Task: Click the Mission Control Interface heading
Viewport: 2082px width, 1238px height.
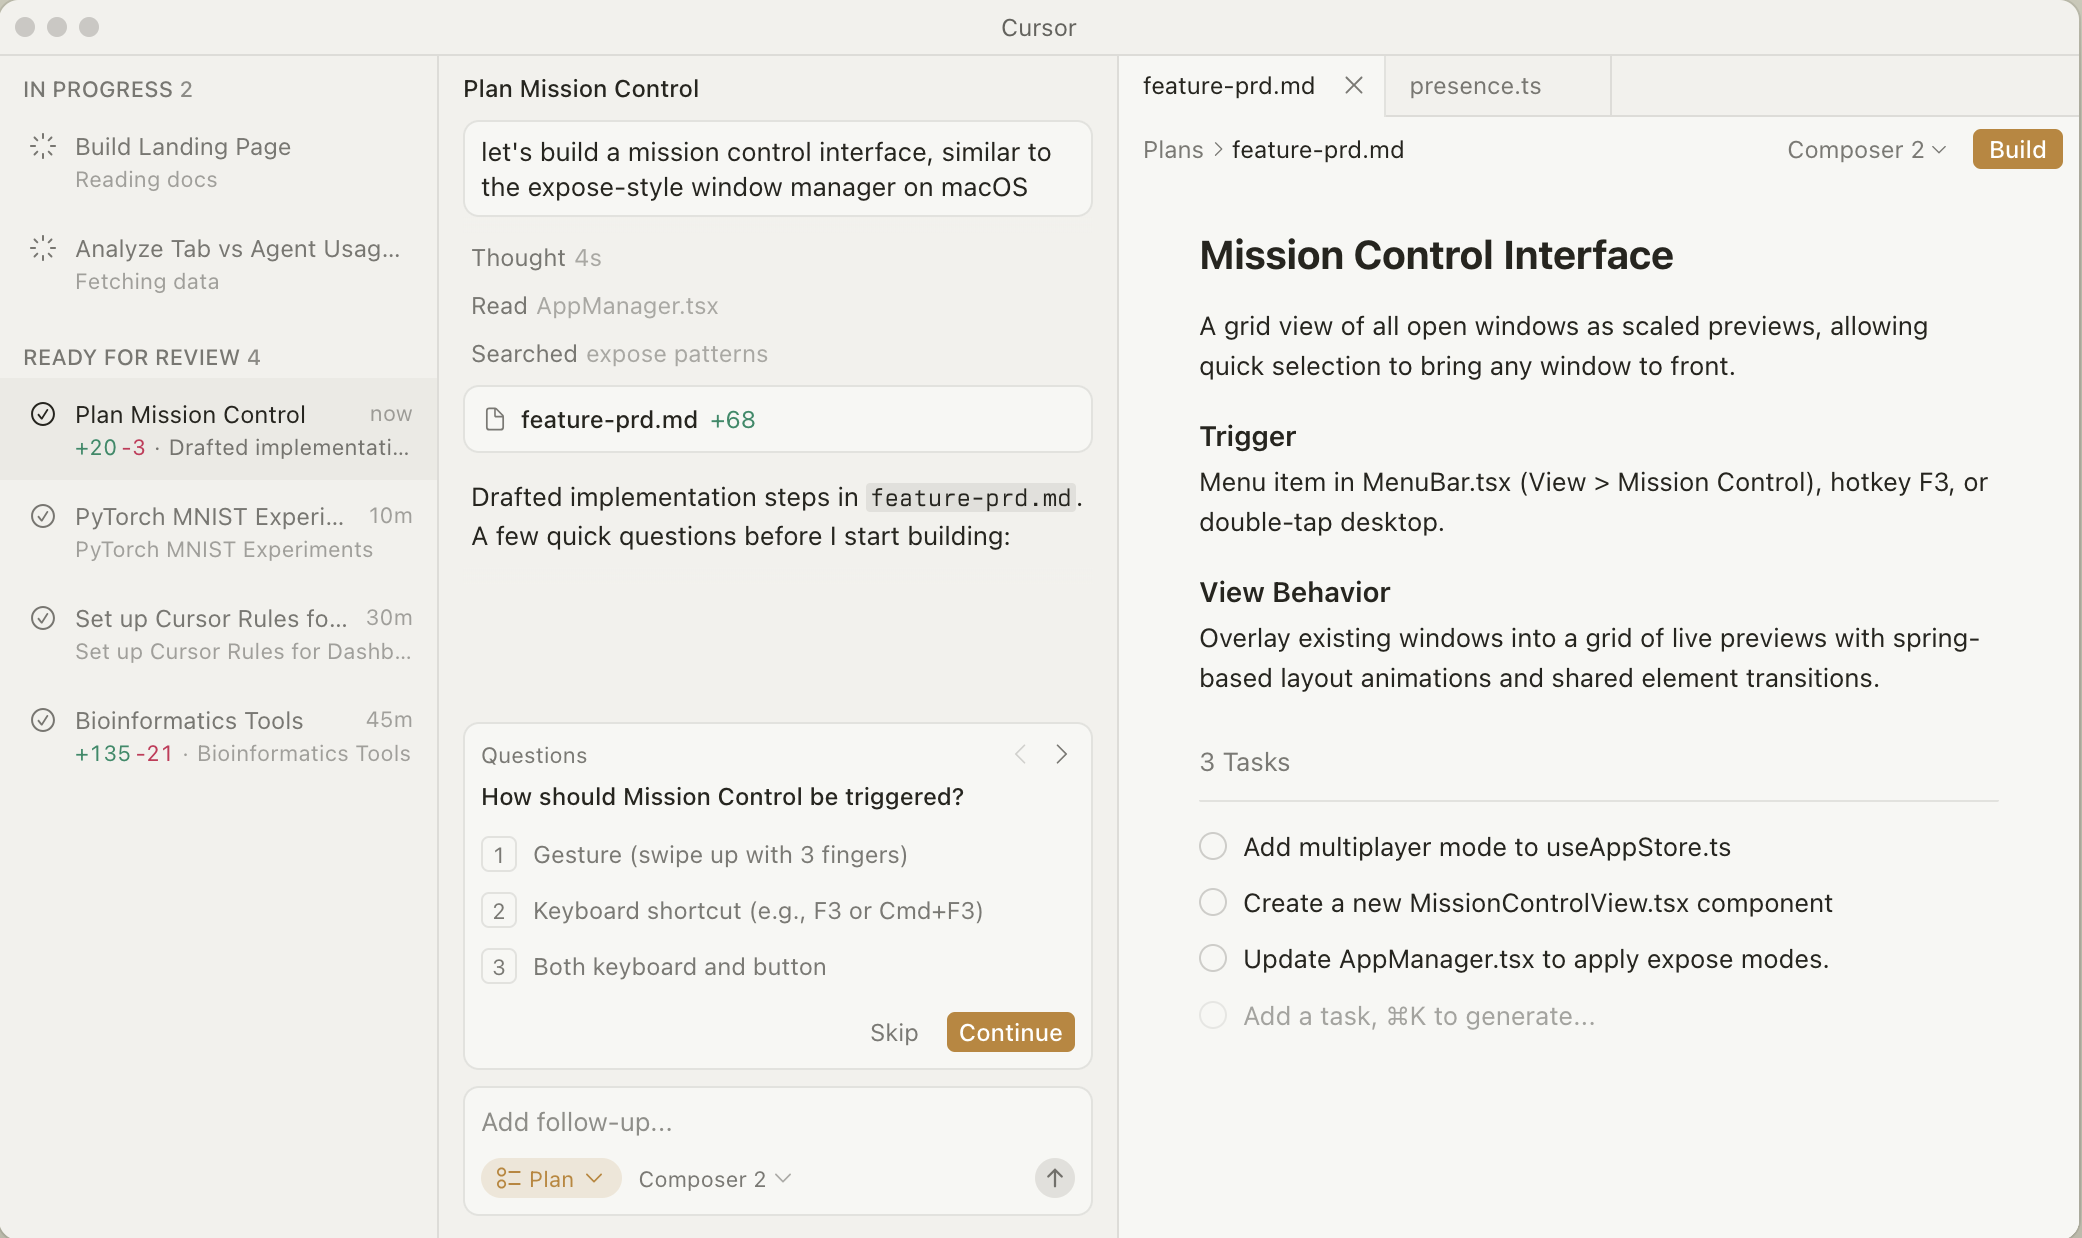Action: [x=1436, y=255]
